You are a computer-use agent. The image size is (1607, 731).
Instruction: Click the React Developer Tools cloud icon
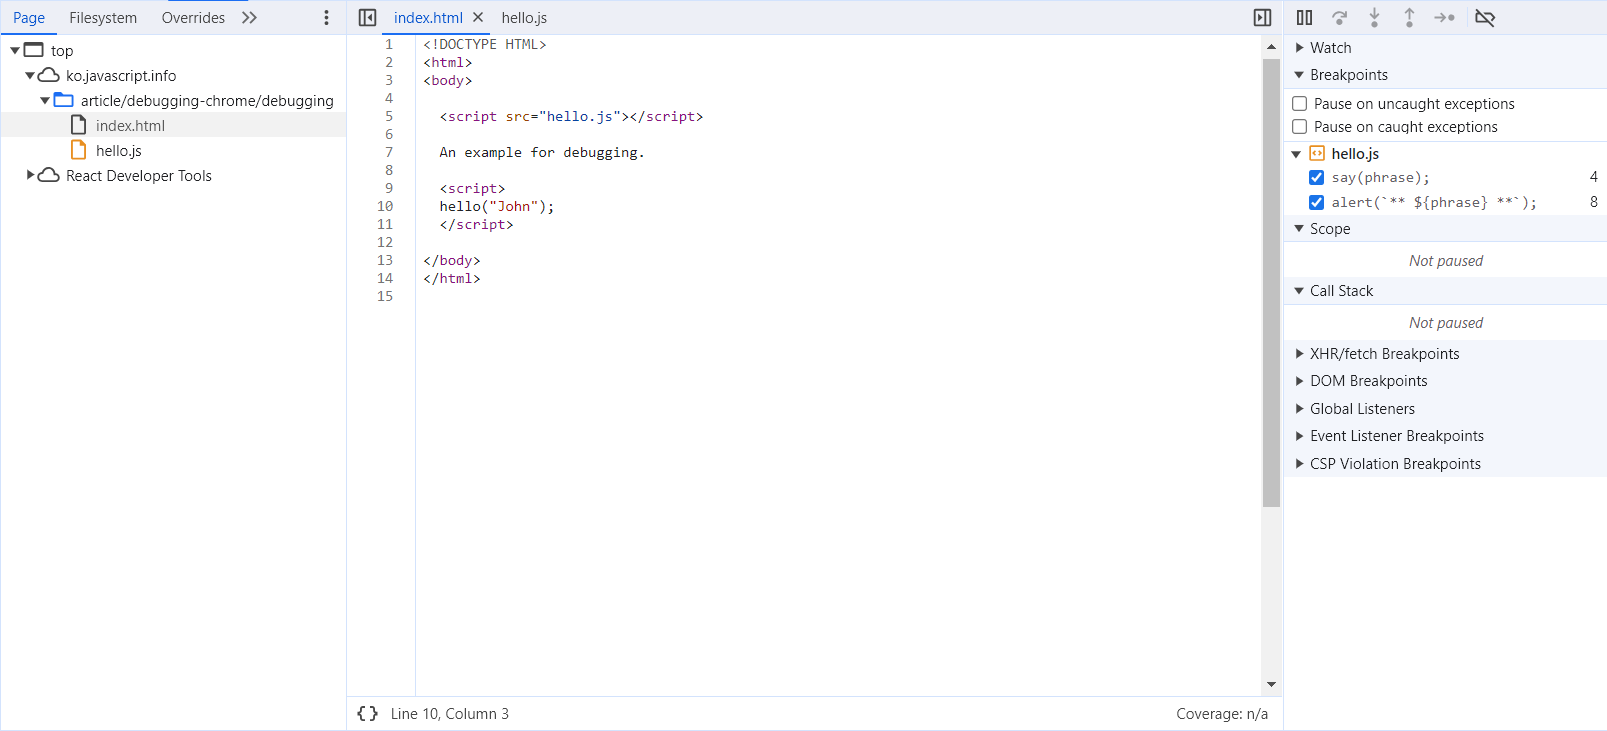(x=48, y=175)
